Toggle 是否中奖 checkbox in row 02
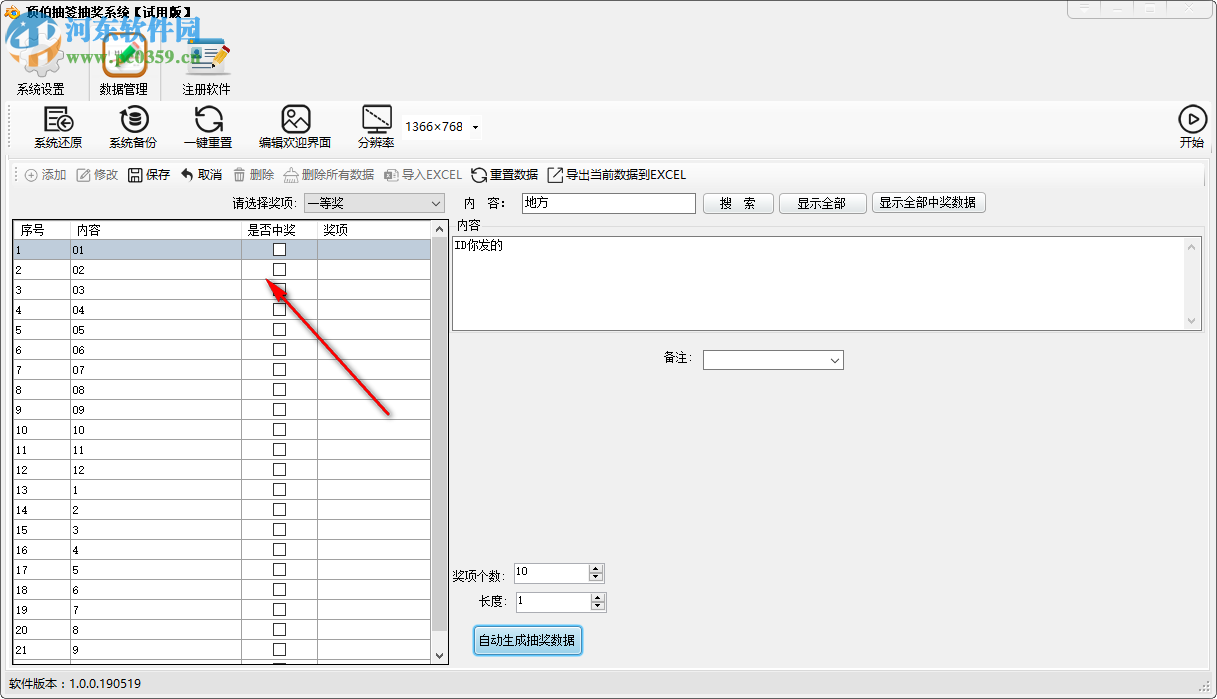 279,270
